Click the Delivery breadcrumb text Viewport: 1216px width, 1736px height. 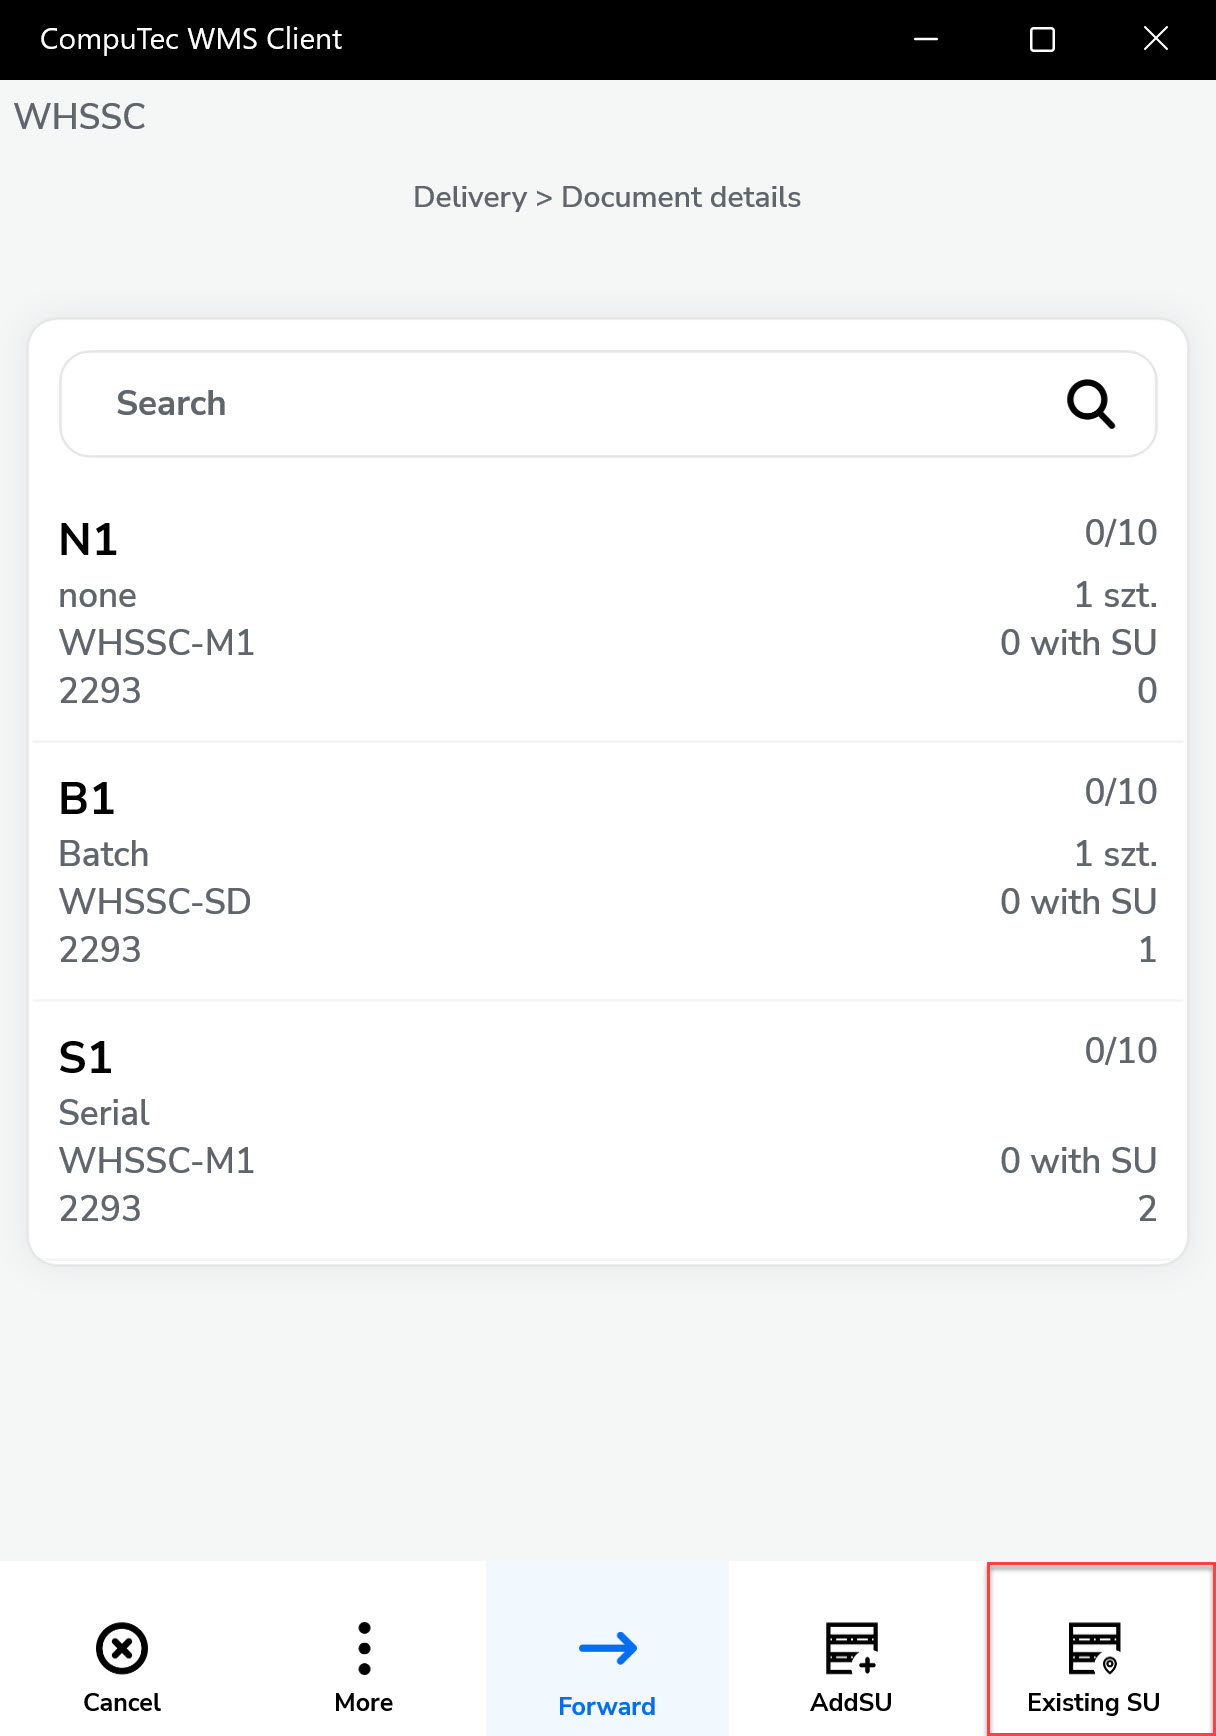point(470,197)
